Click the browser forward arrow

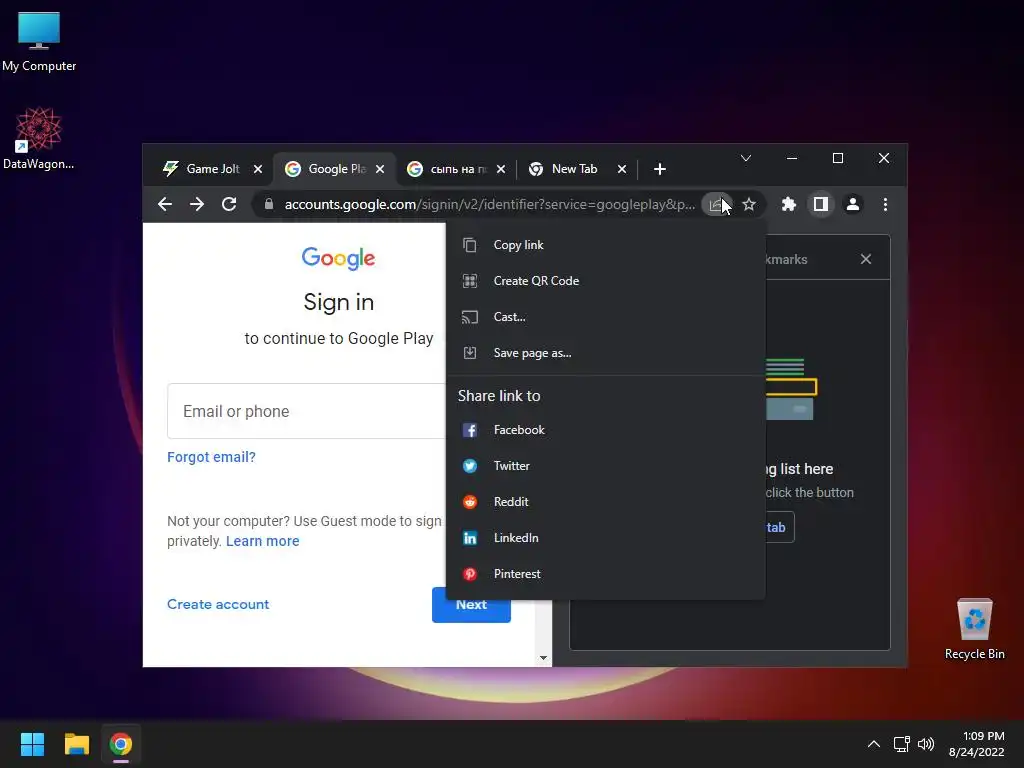[x=197, y=204]
